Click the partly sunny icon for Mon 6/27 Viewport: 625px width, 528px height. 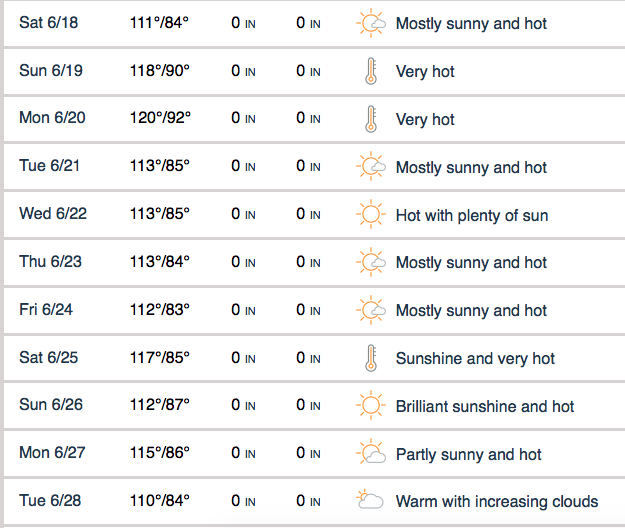[x=371, y=454]
